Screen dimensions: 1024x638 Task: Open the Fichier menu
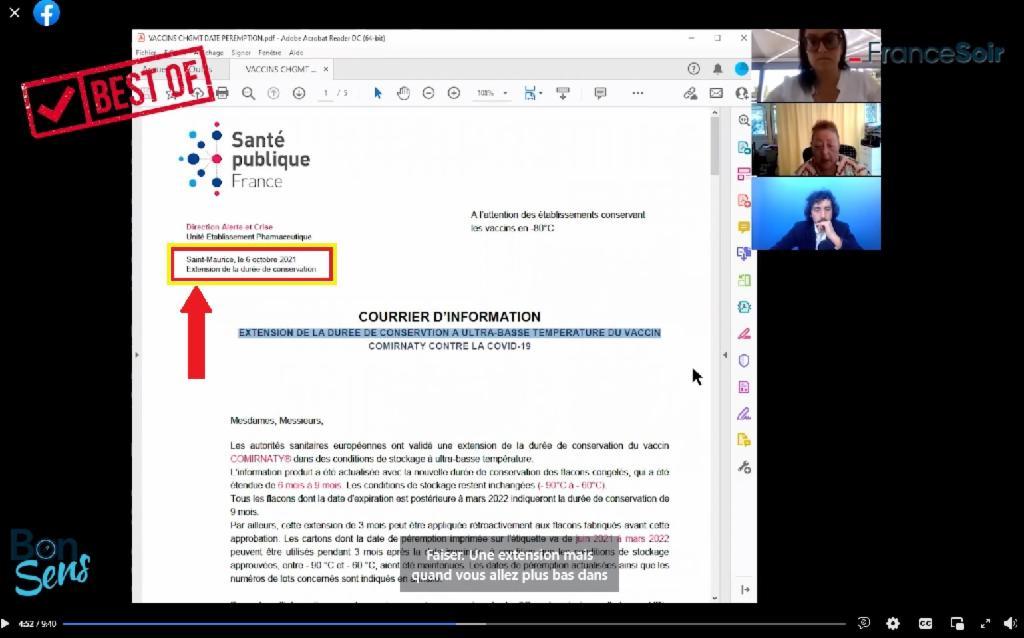point(146,53)
